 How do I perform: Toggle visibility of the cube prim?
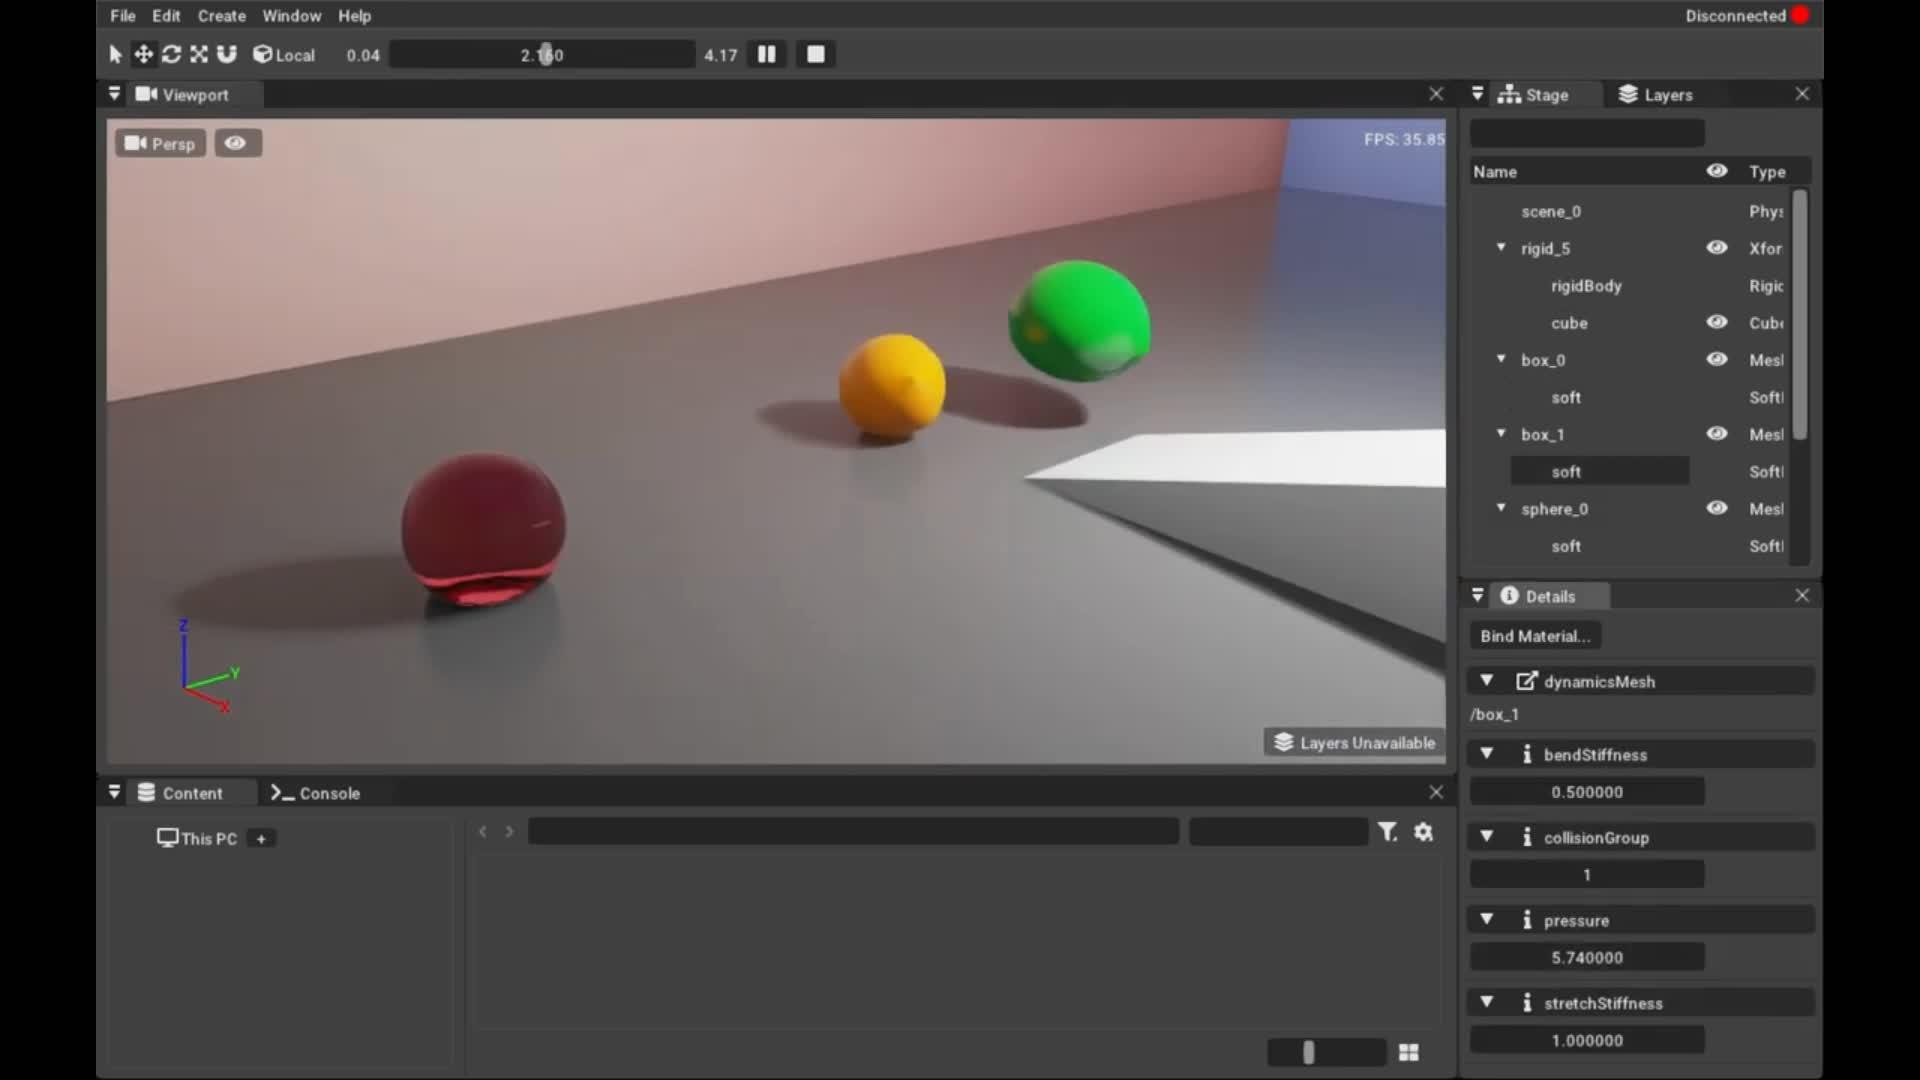(1717, 322)
